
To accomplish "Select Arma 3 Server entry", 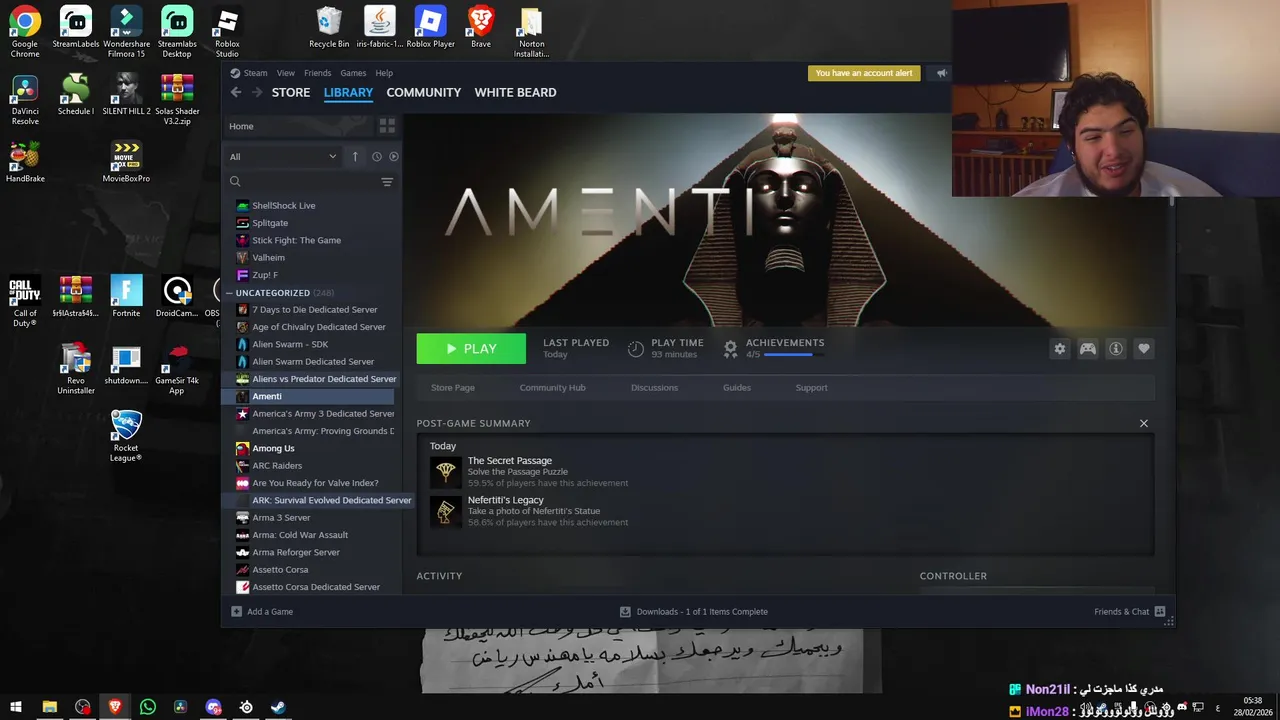I will tap(281, 518).
